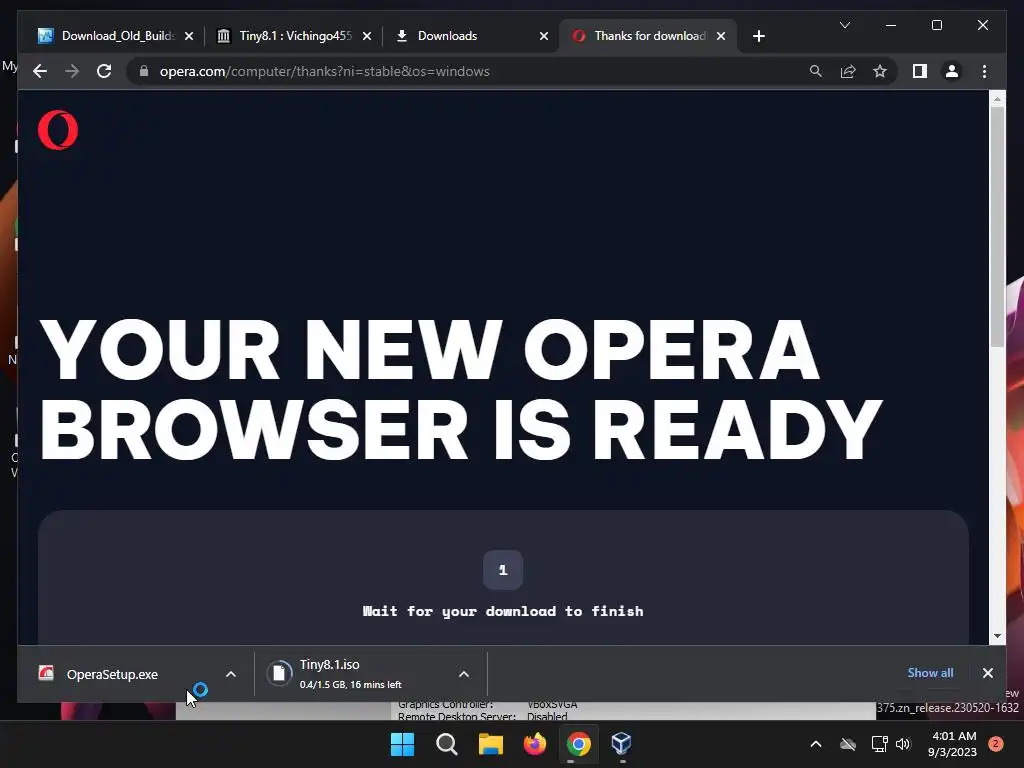This screenshot has height=768, width=1024.
Task: Open a new browser tab
Action: pyautogui.click(x=758, y=36)
